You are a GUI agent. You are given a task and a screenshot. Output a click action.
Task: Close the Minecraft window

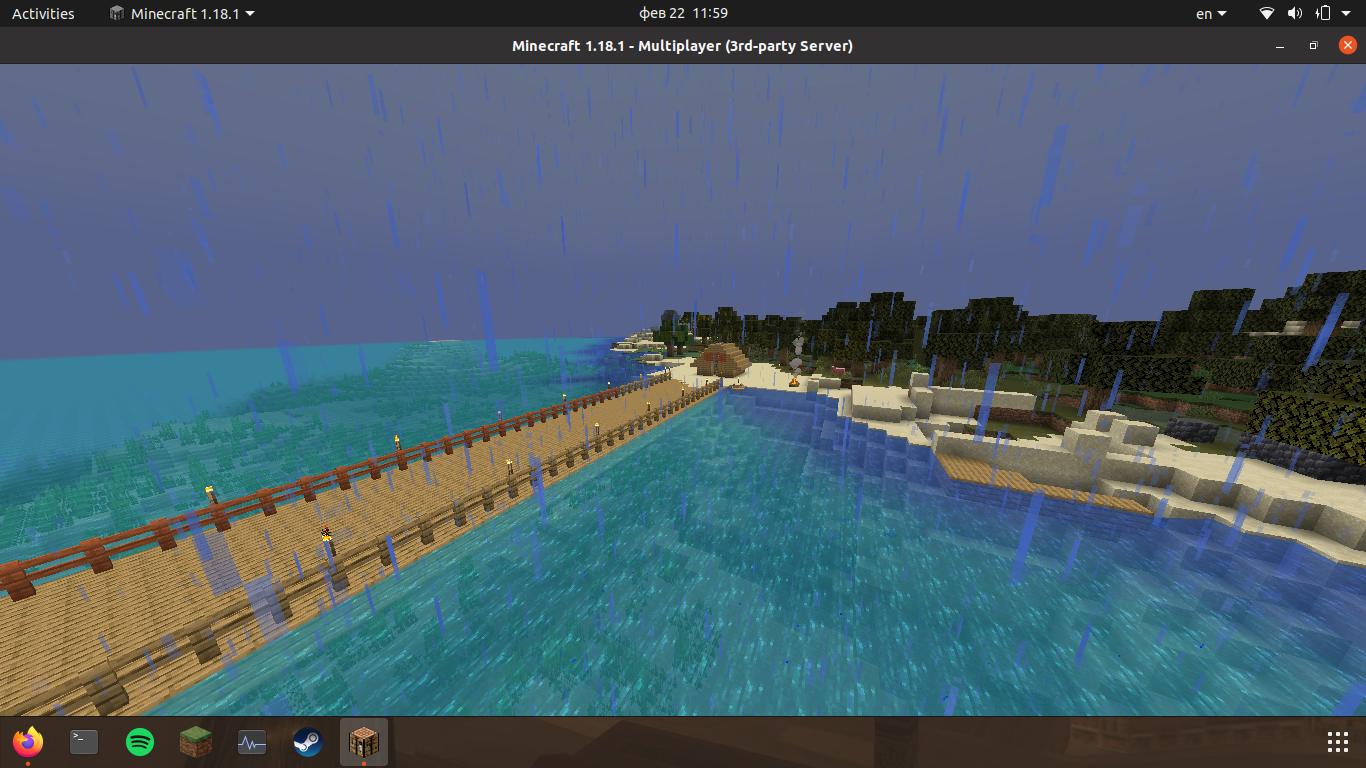[1347, 46]
